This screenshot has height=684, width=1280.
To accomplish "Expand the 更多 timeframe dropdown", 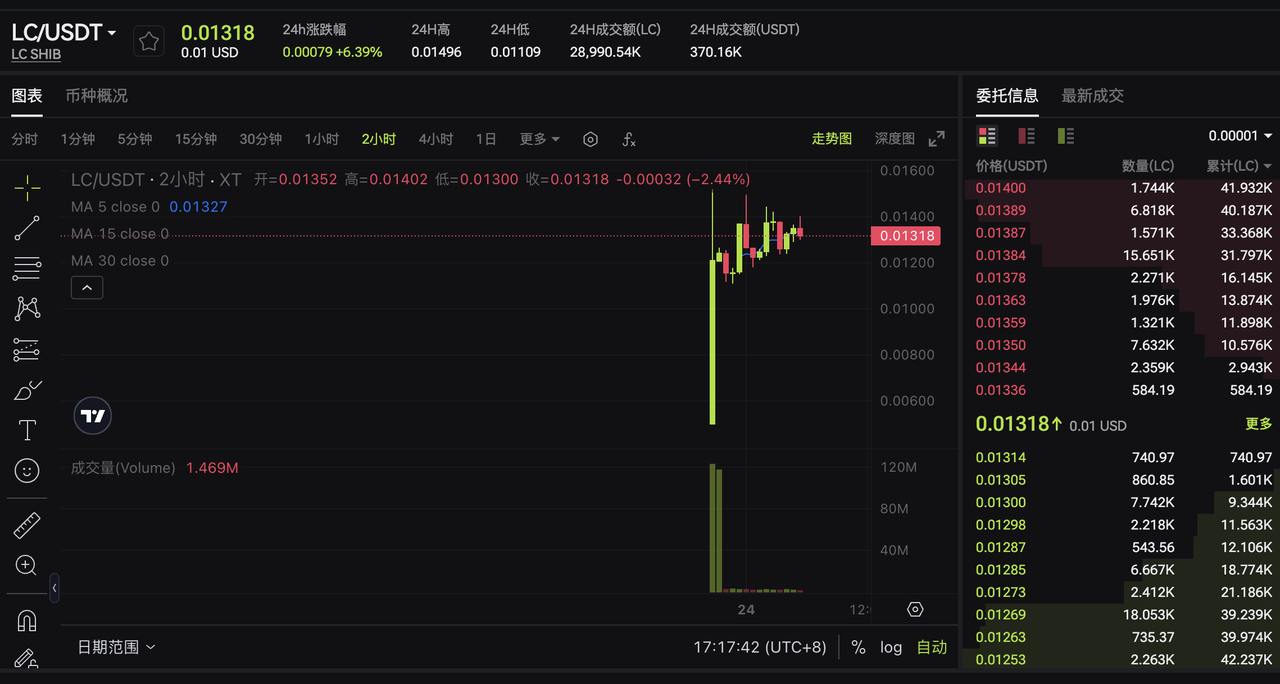I will click(540, 139).
